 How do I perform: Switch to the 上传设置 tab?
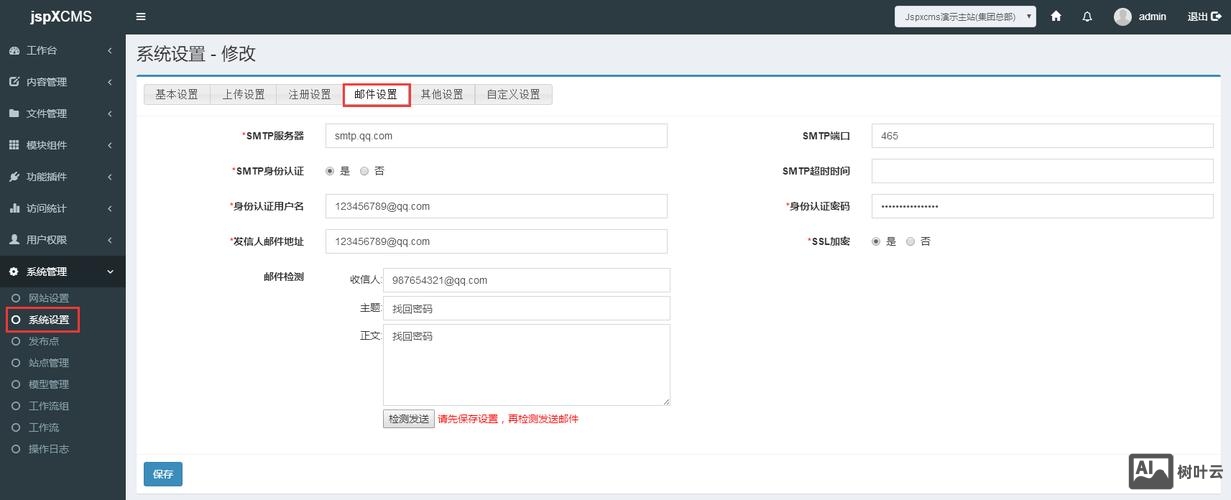coord(243,94)
